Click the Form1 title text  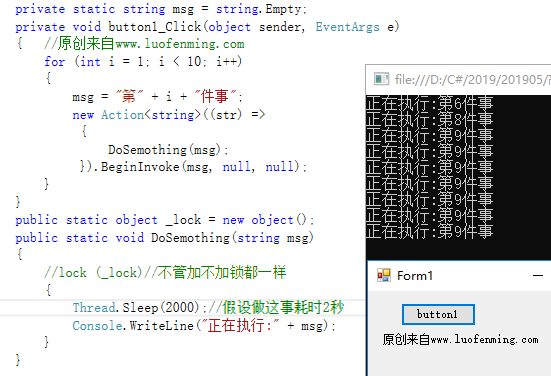coord(415,276)
